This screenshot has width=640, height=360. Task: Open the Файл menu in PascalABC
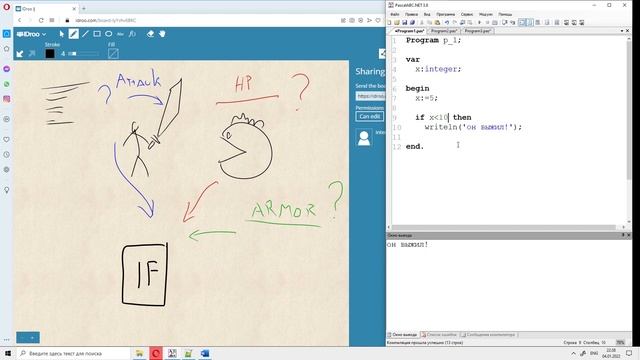395,14
